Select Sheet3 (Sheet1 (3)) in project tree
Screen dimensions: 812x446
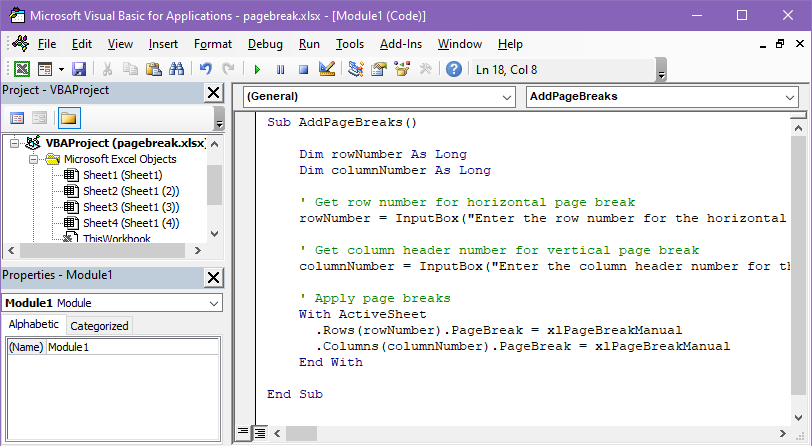tap(131, 207)
